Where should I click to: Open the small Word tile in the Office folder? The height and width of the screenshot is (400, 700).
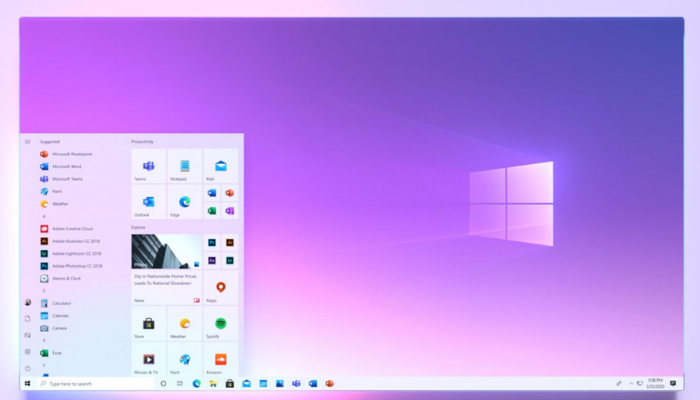click(x=212, y=193)
